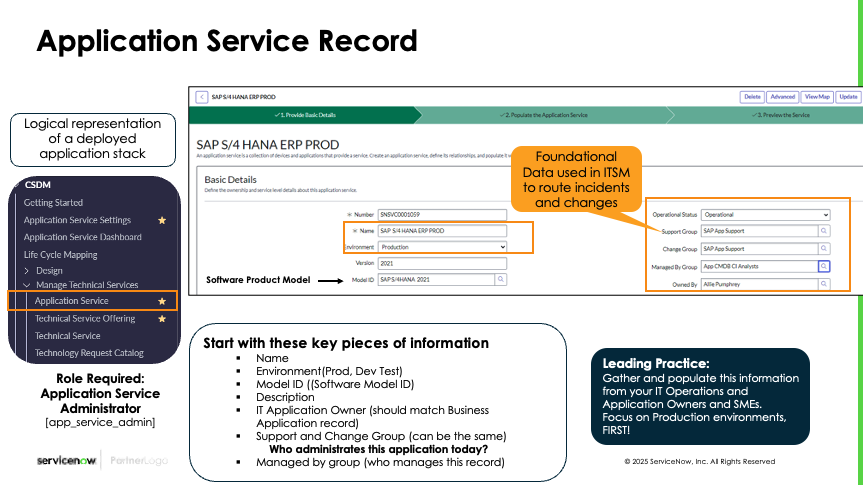Open the Managed By Group lookup icon
Screen dimensions: 863x486
tap(824, 266)
